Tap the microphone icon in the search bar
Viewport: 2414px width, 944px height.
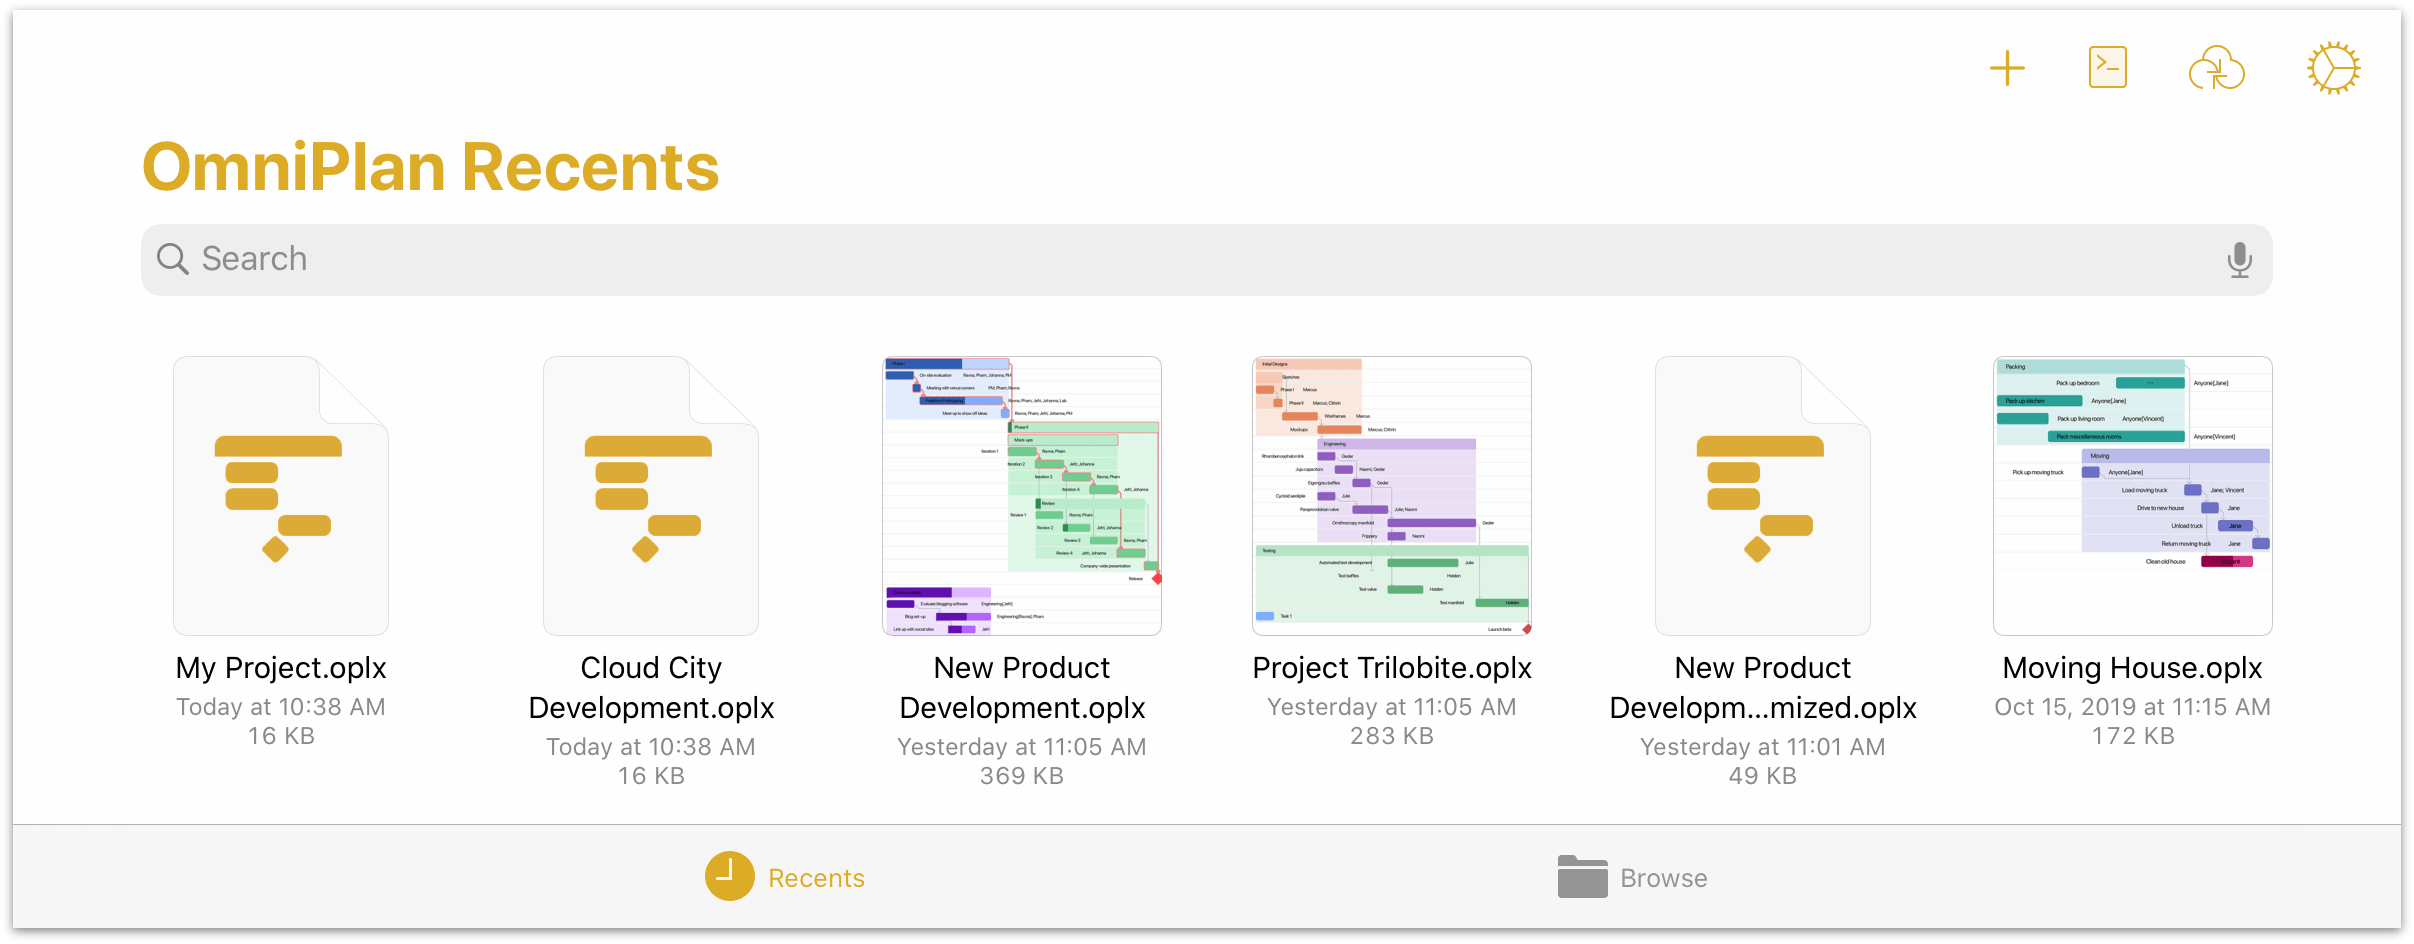coord(2240,260)
